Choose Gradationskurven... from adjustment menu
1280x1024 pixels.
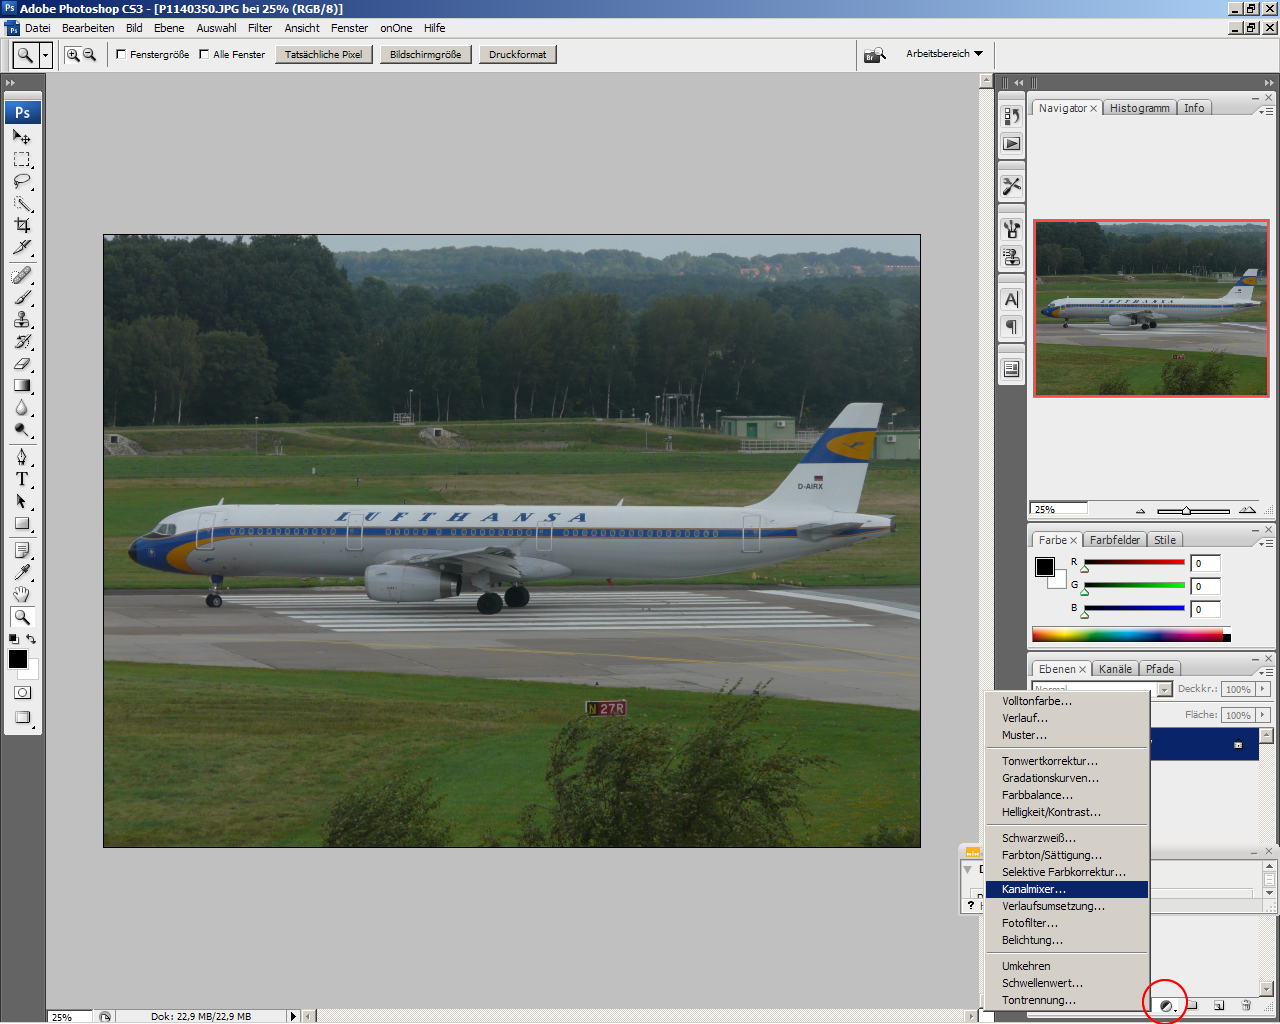pyautogui.click(x=1067, y=778)
